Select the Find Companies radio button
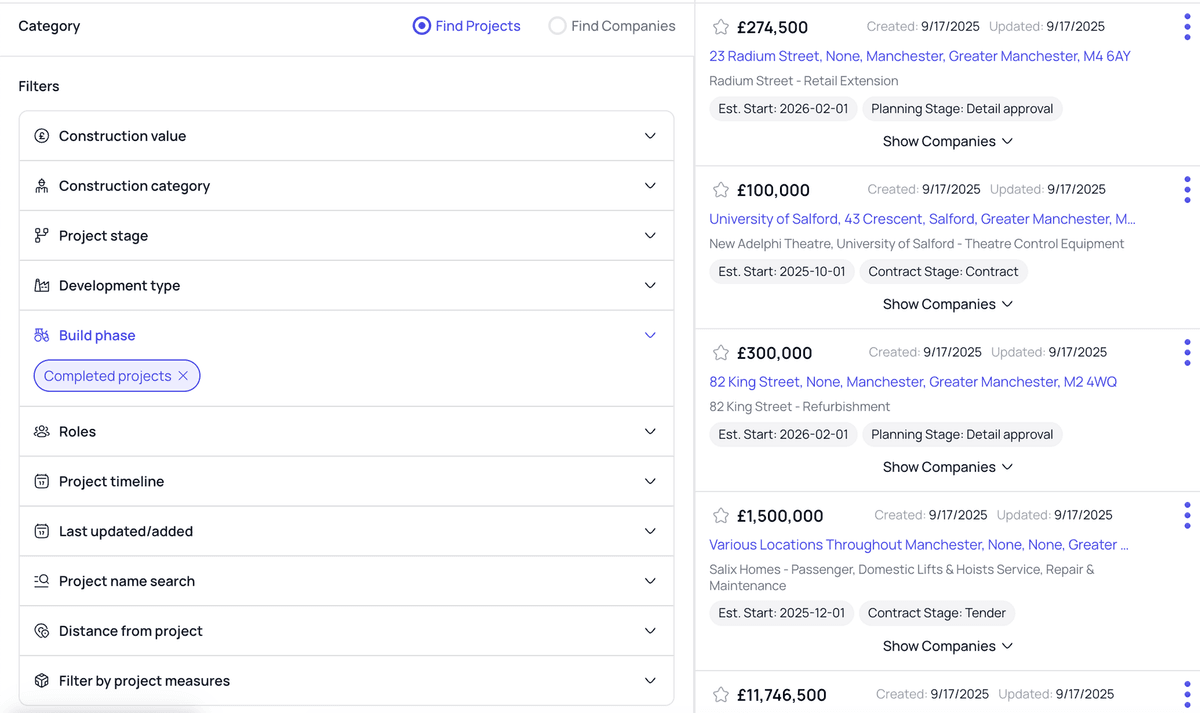 (557, 26)
